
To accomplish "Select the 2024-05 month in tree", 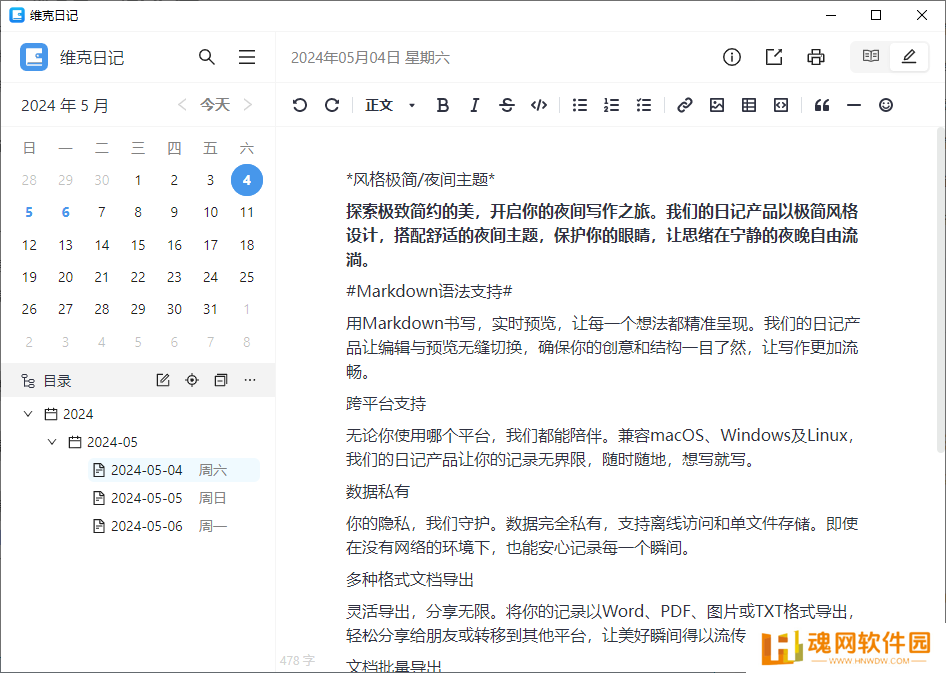I will point(103,442).
